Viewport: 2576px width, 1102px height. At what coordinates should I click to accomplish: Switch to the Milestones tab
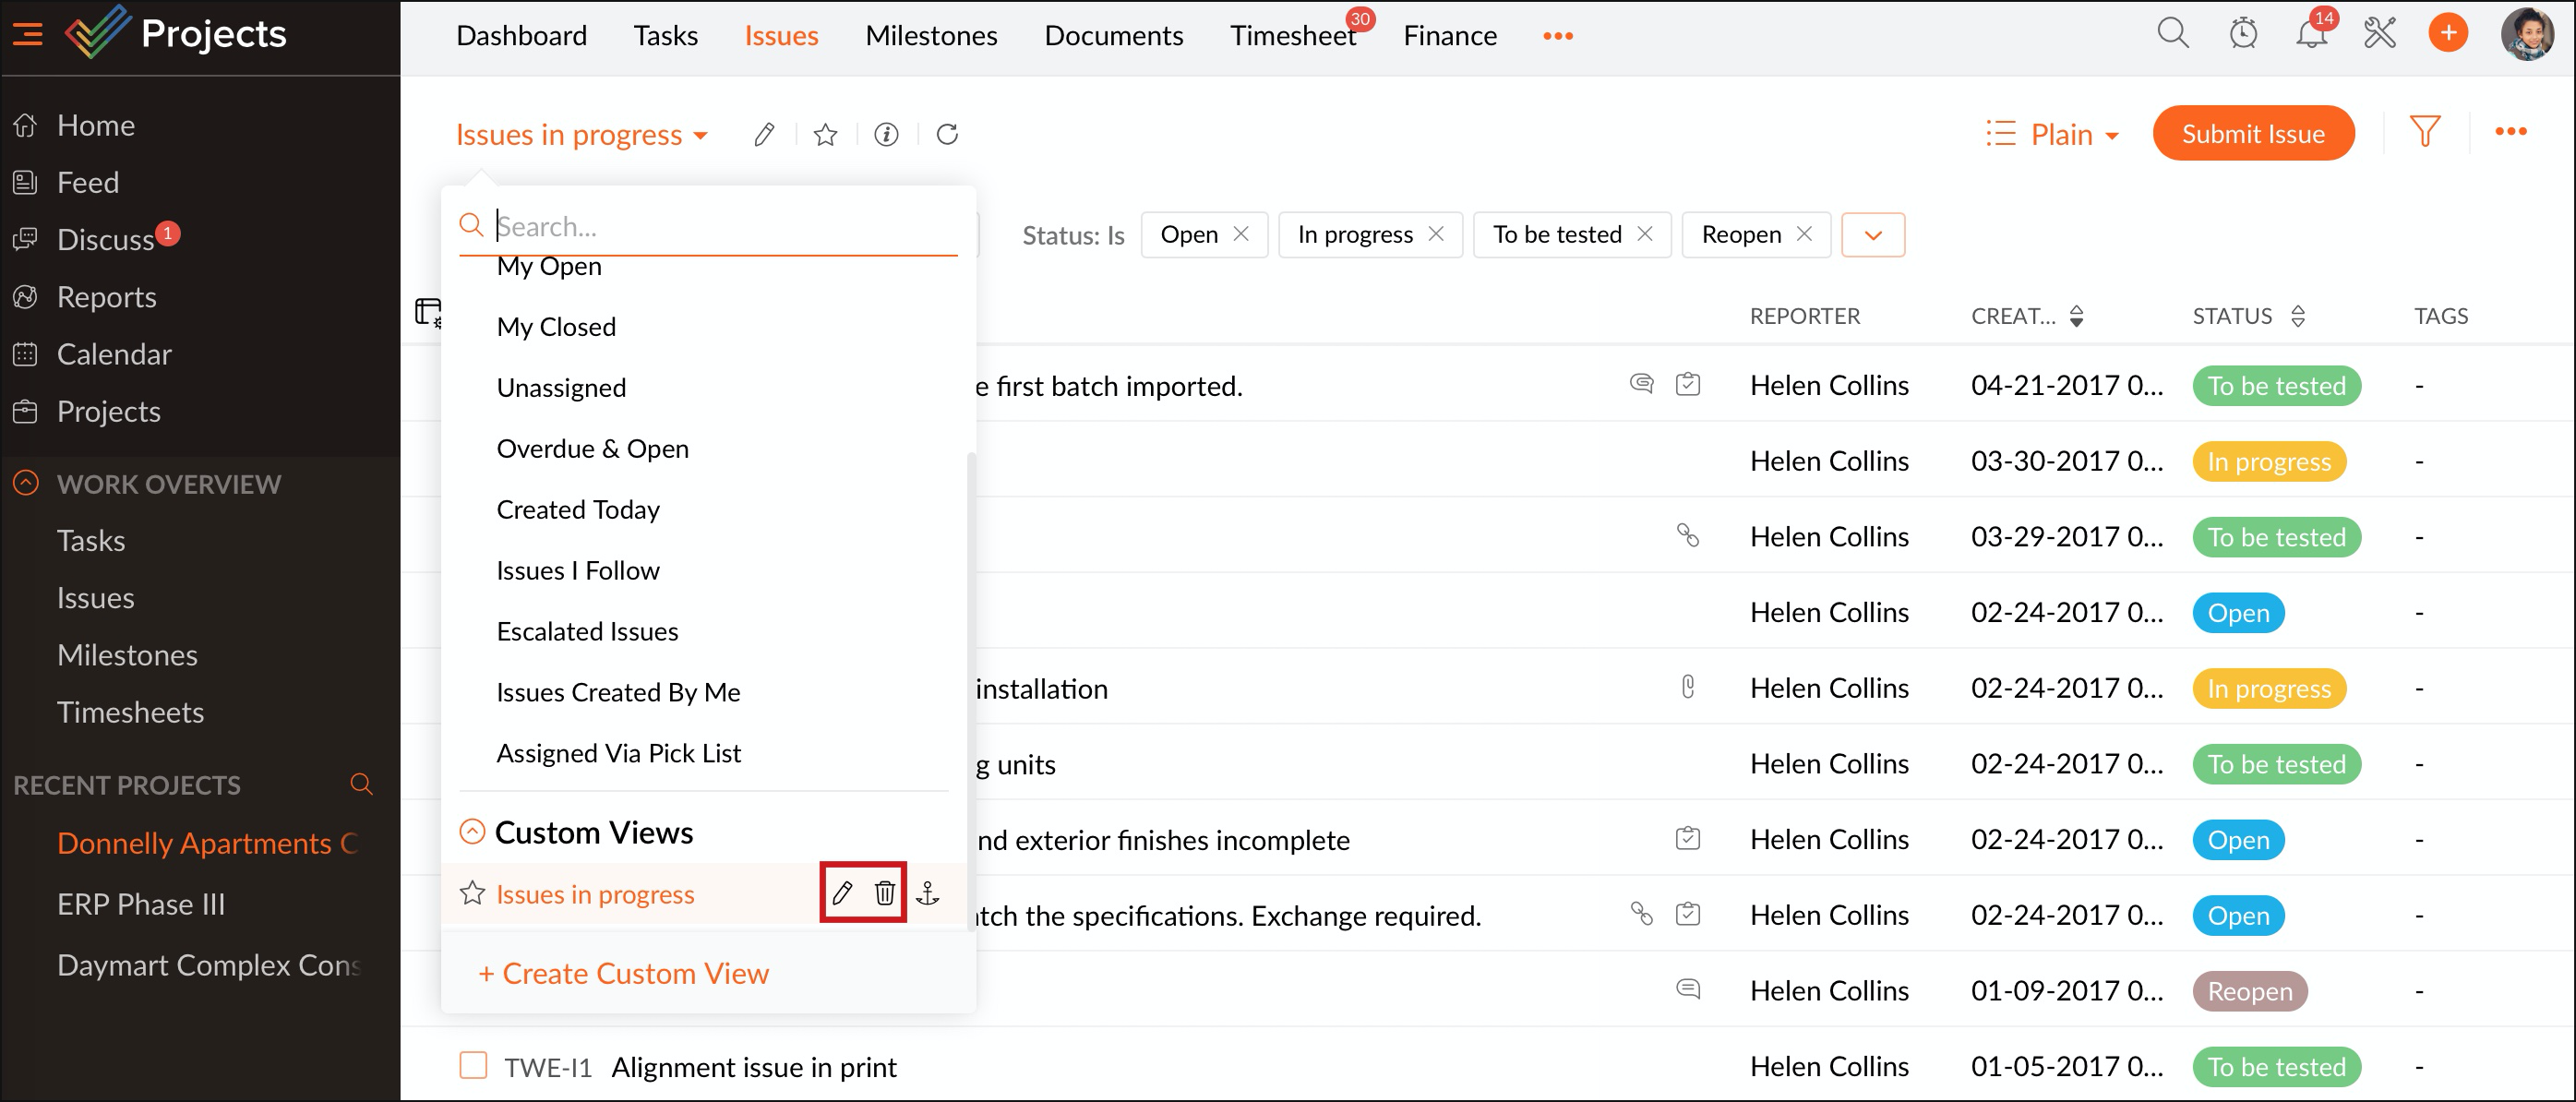pyautogui.click(x=931, y=36)
